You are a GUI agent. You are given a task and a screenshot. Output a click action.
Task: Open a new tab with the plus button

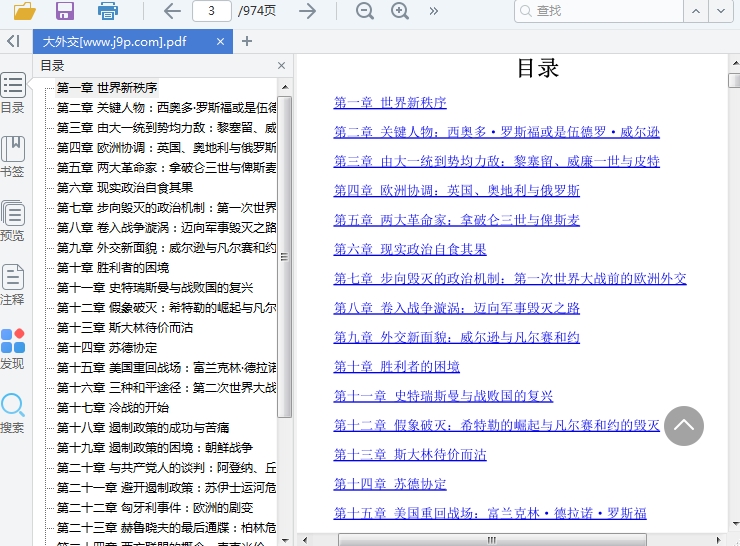(246, 42)
